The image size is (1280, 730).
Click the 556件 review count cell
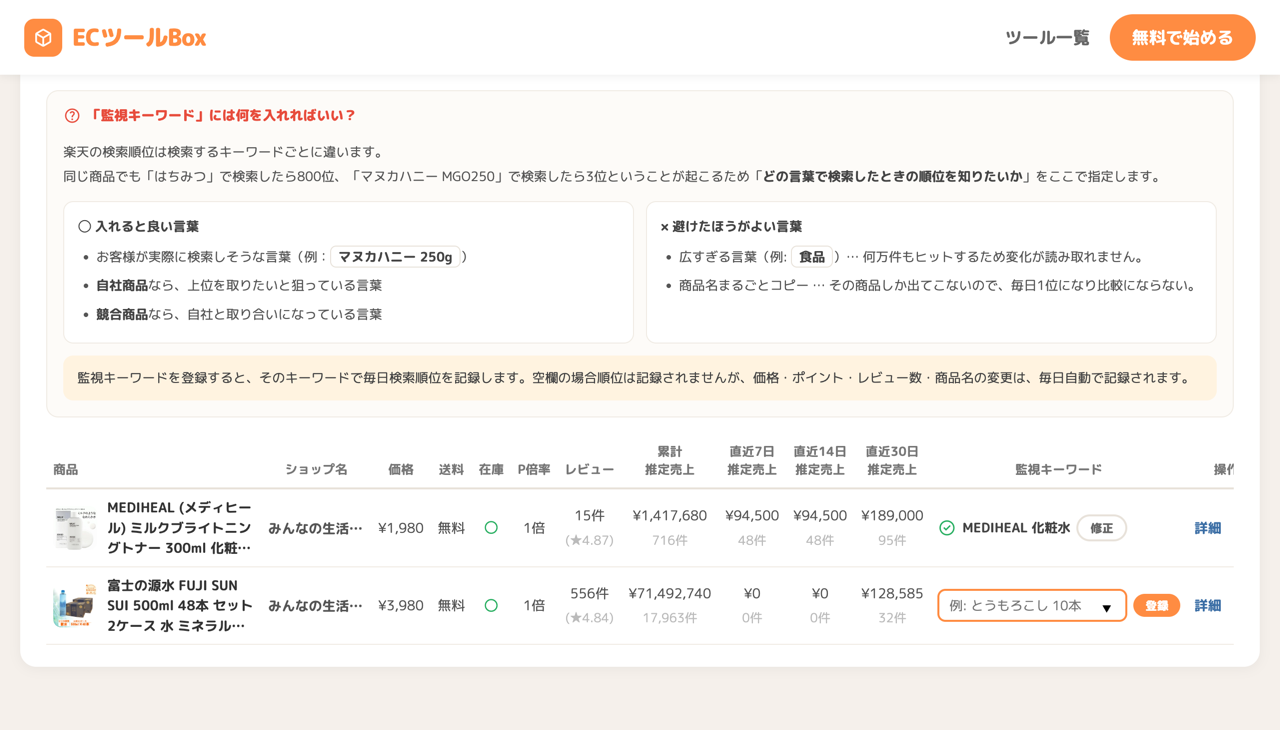coord(589,594)
